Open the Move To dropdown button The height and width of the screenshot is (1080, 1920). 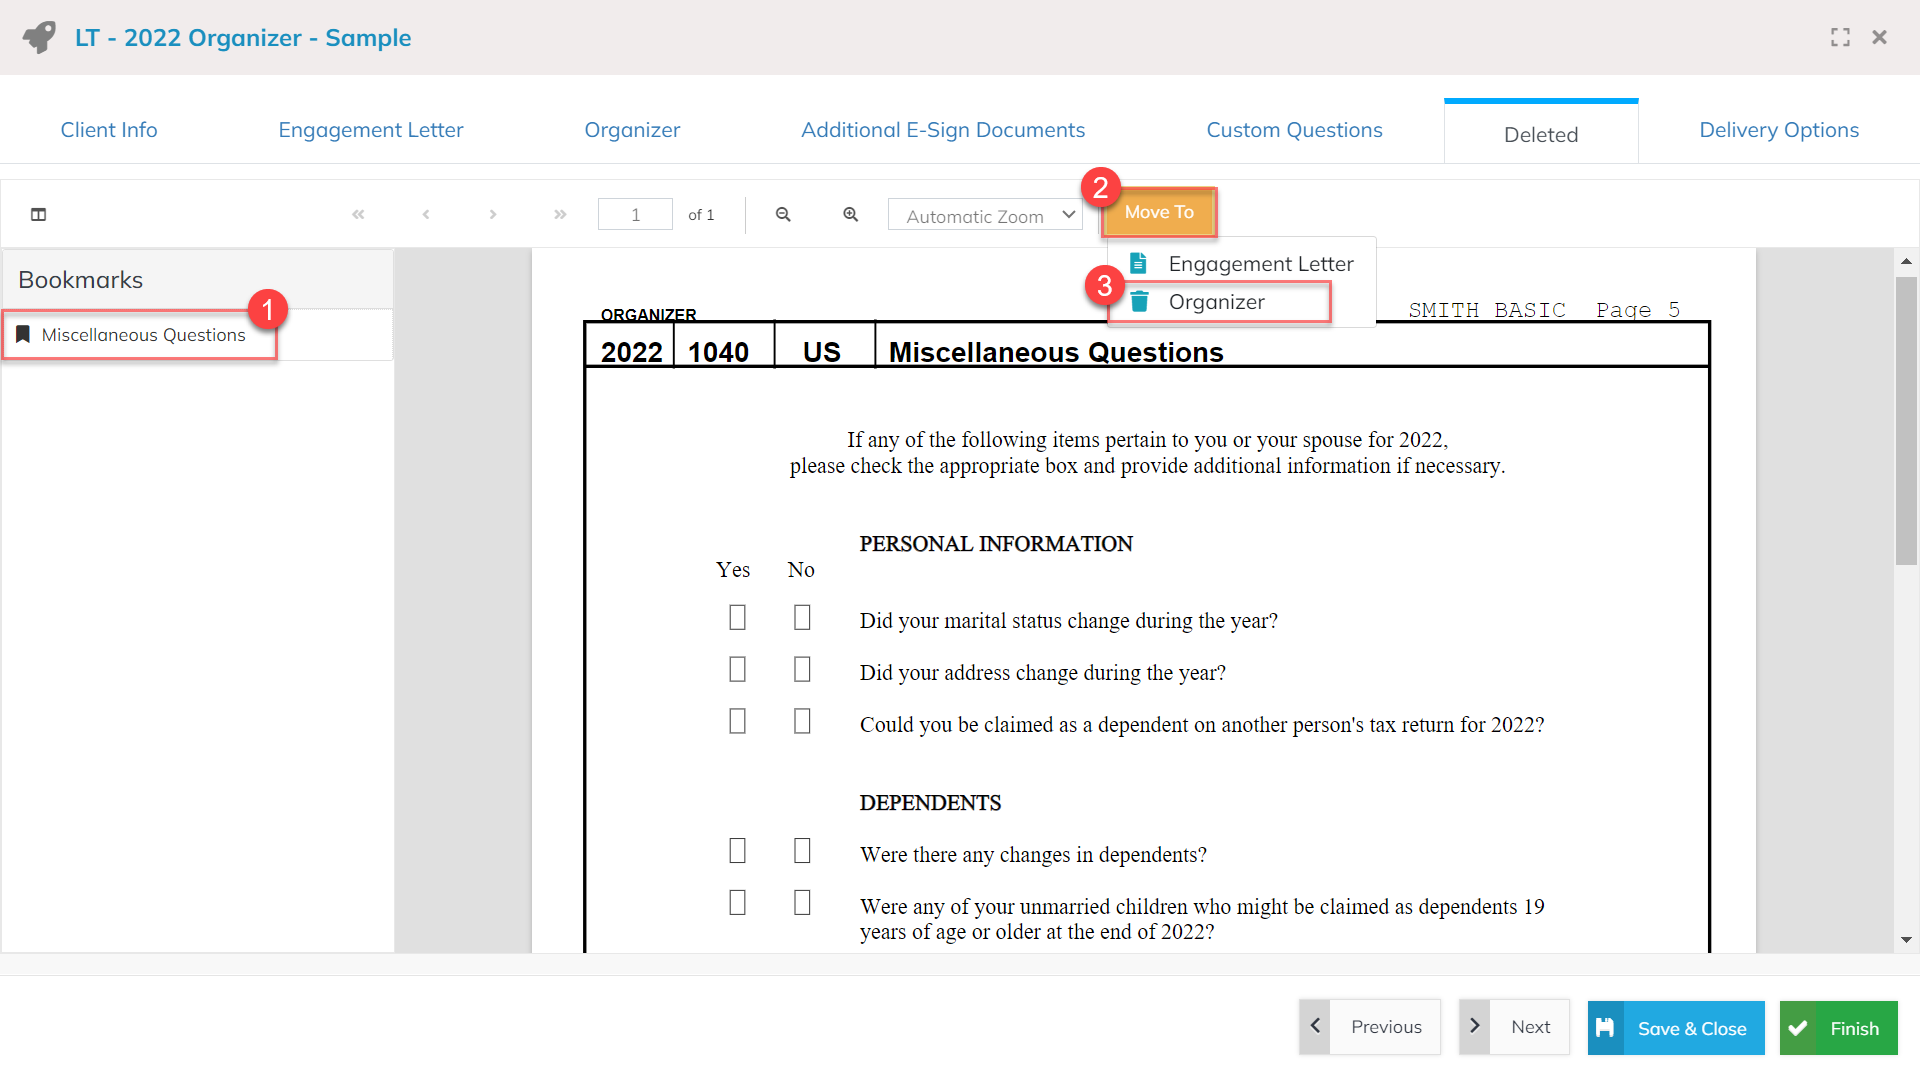tap(1159, 212)
